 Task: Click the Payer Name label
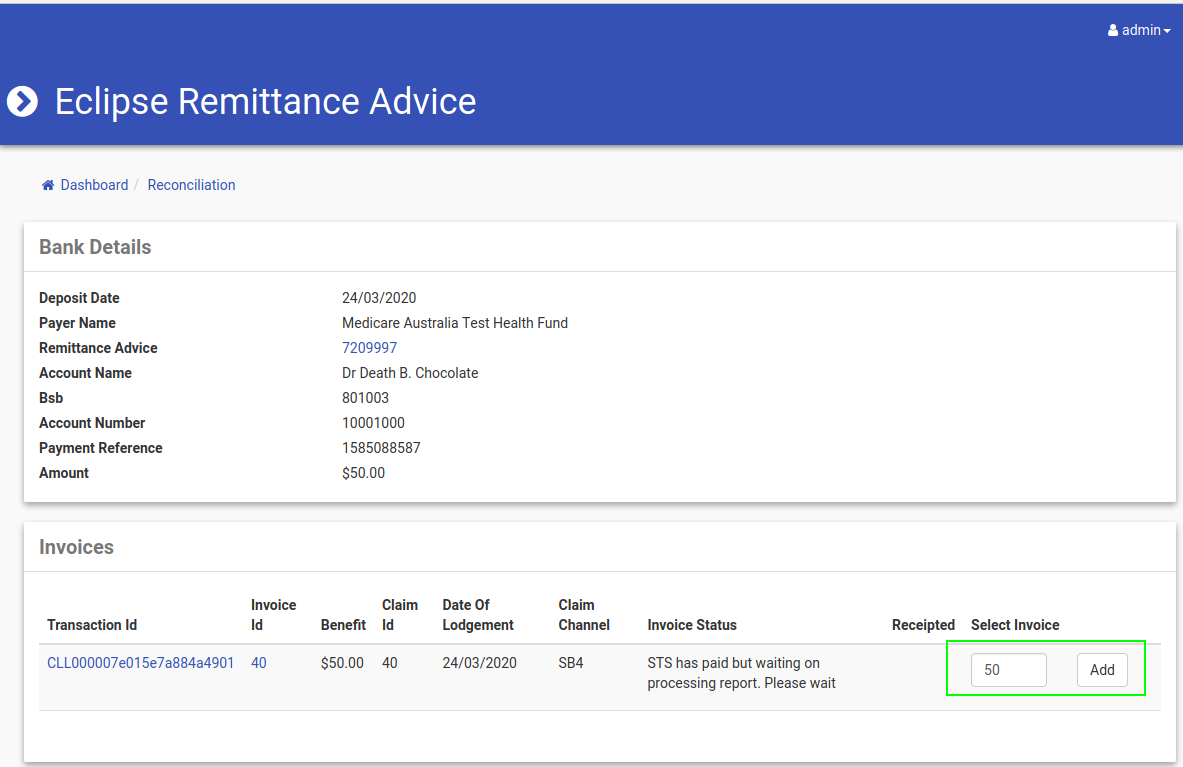coord(77,323)
